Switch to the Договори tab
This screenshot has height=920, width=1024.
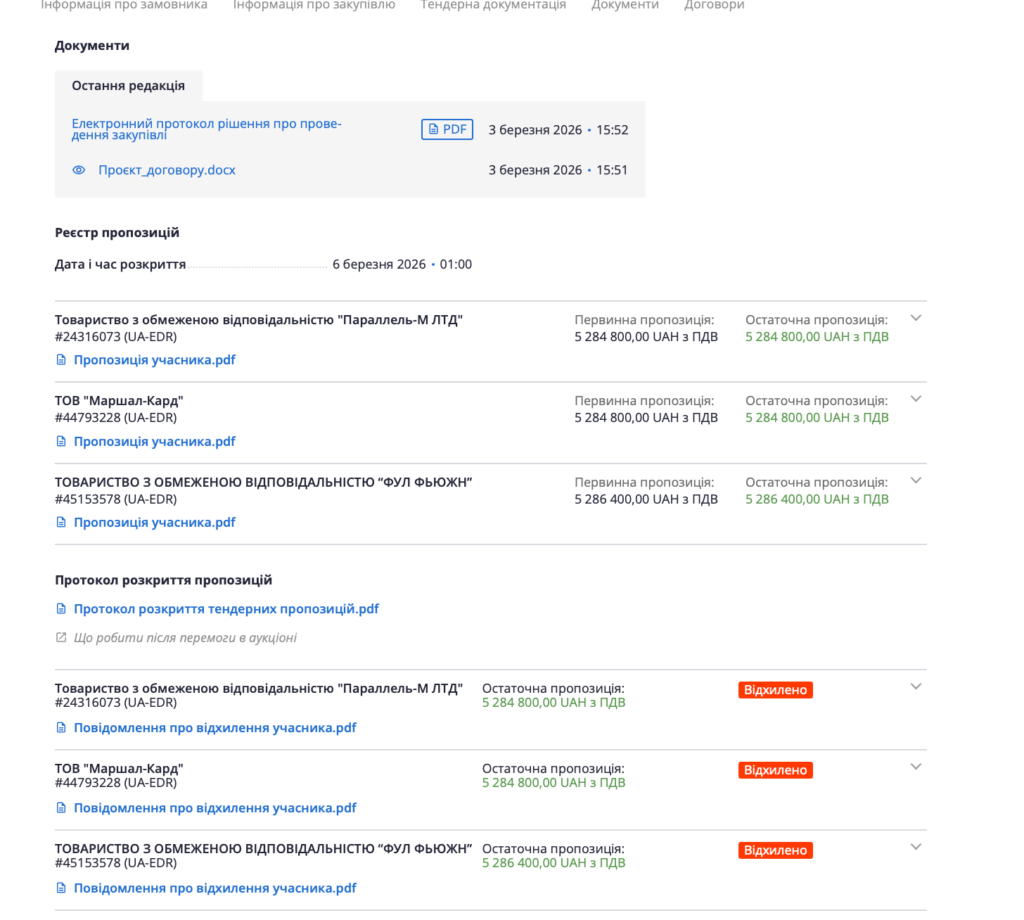[714, 5]
